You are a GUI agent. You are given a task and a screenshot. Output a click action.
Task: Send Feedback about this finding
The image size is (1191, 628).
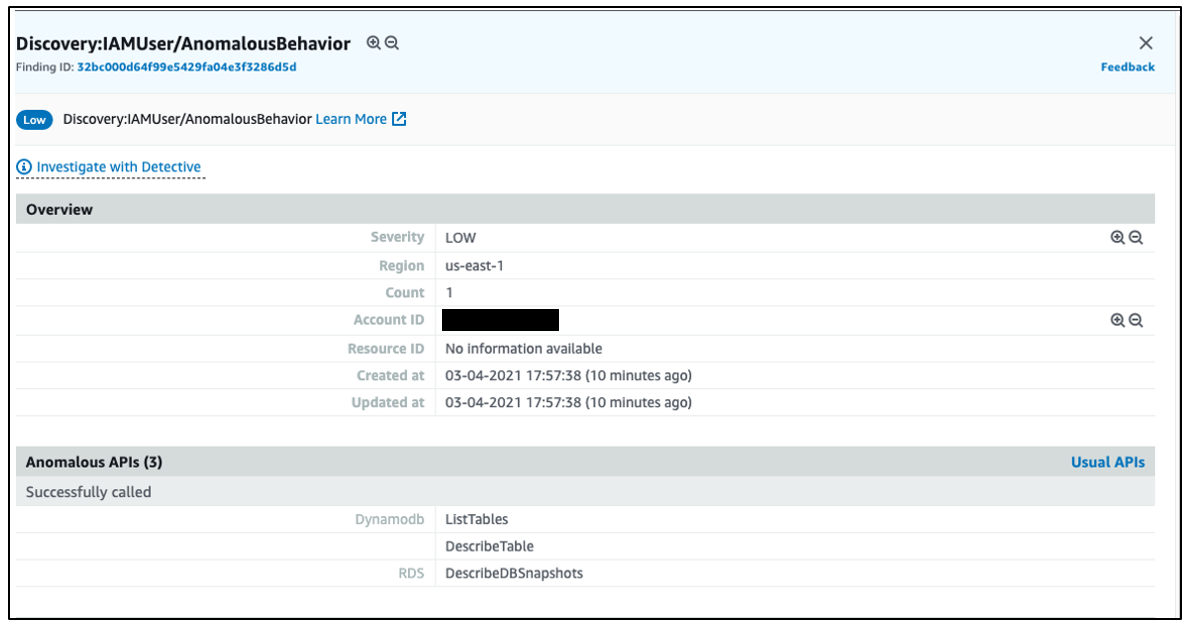(1128, 67)
